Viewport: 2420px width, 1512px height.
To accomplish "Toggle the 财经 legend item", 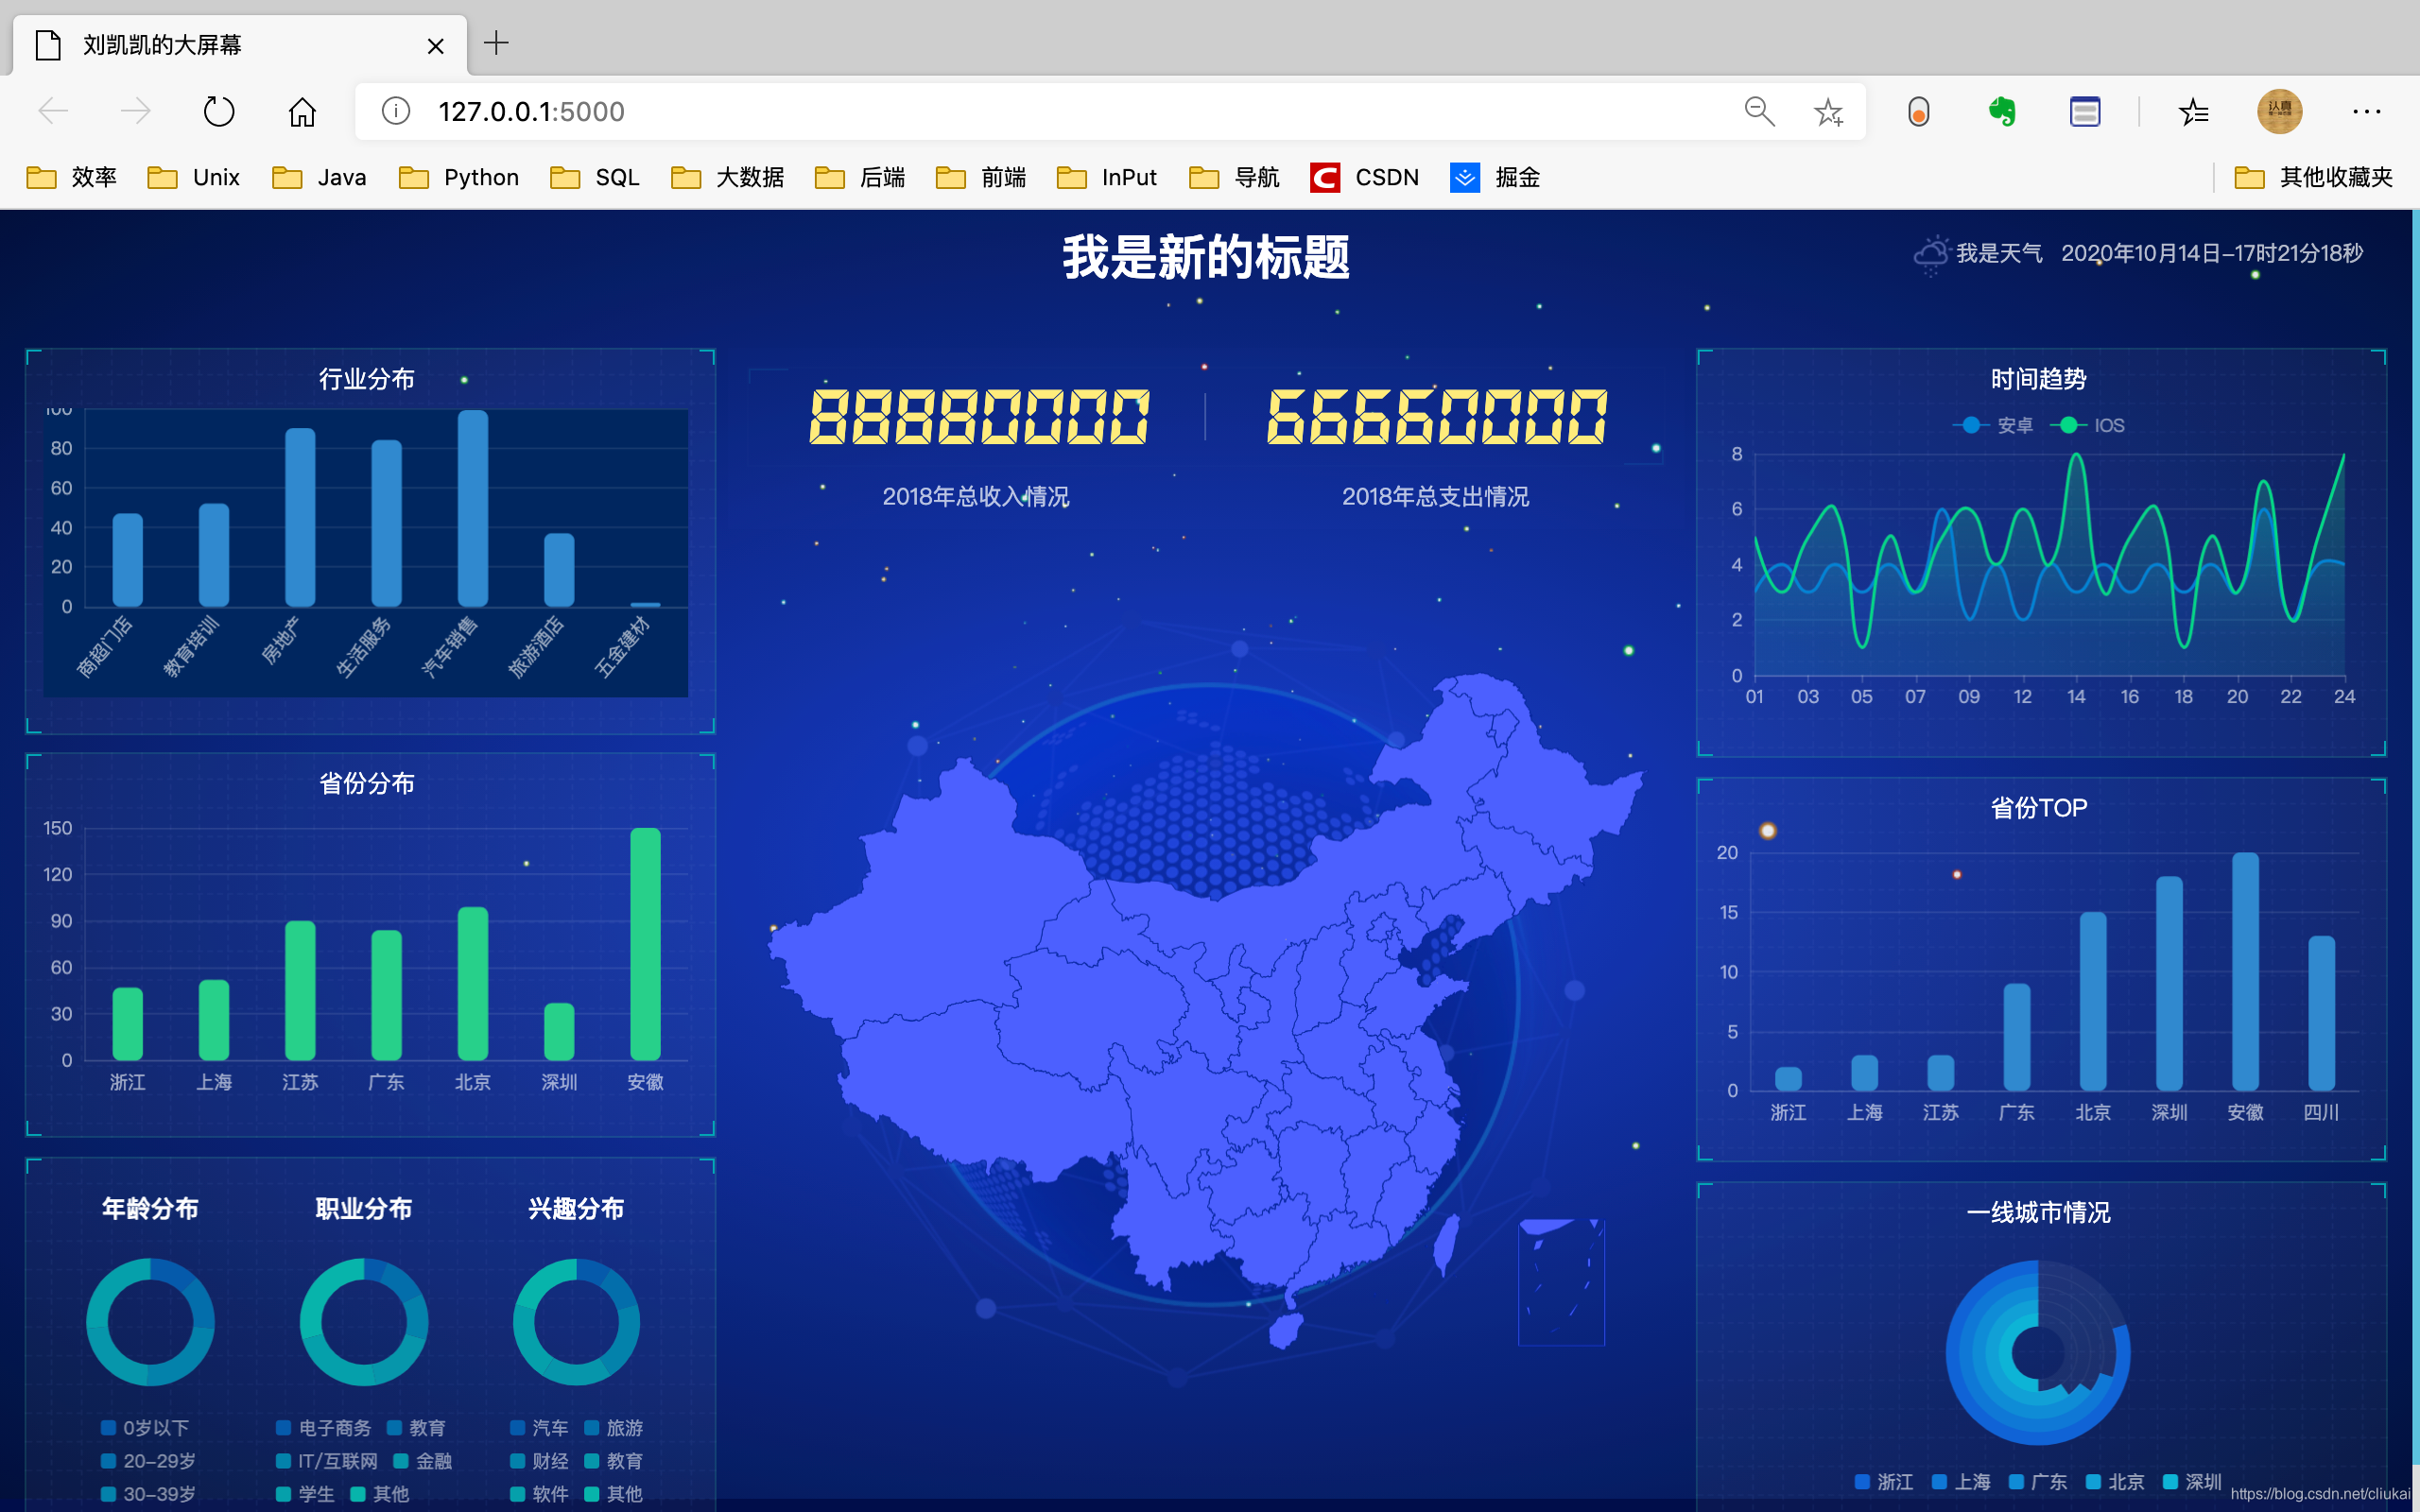I will point(540,1461).
